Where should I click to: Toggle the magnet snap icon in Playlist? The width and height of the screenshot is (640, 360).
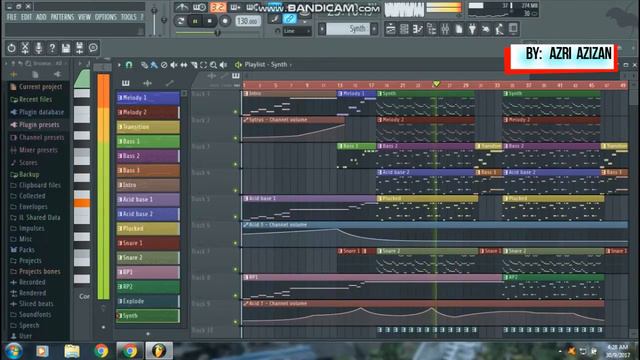tap(129, 64)
